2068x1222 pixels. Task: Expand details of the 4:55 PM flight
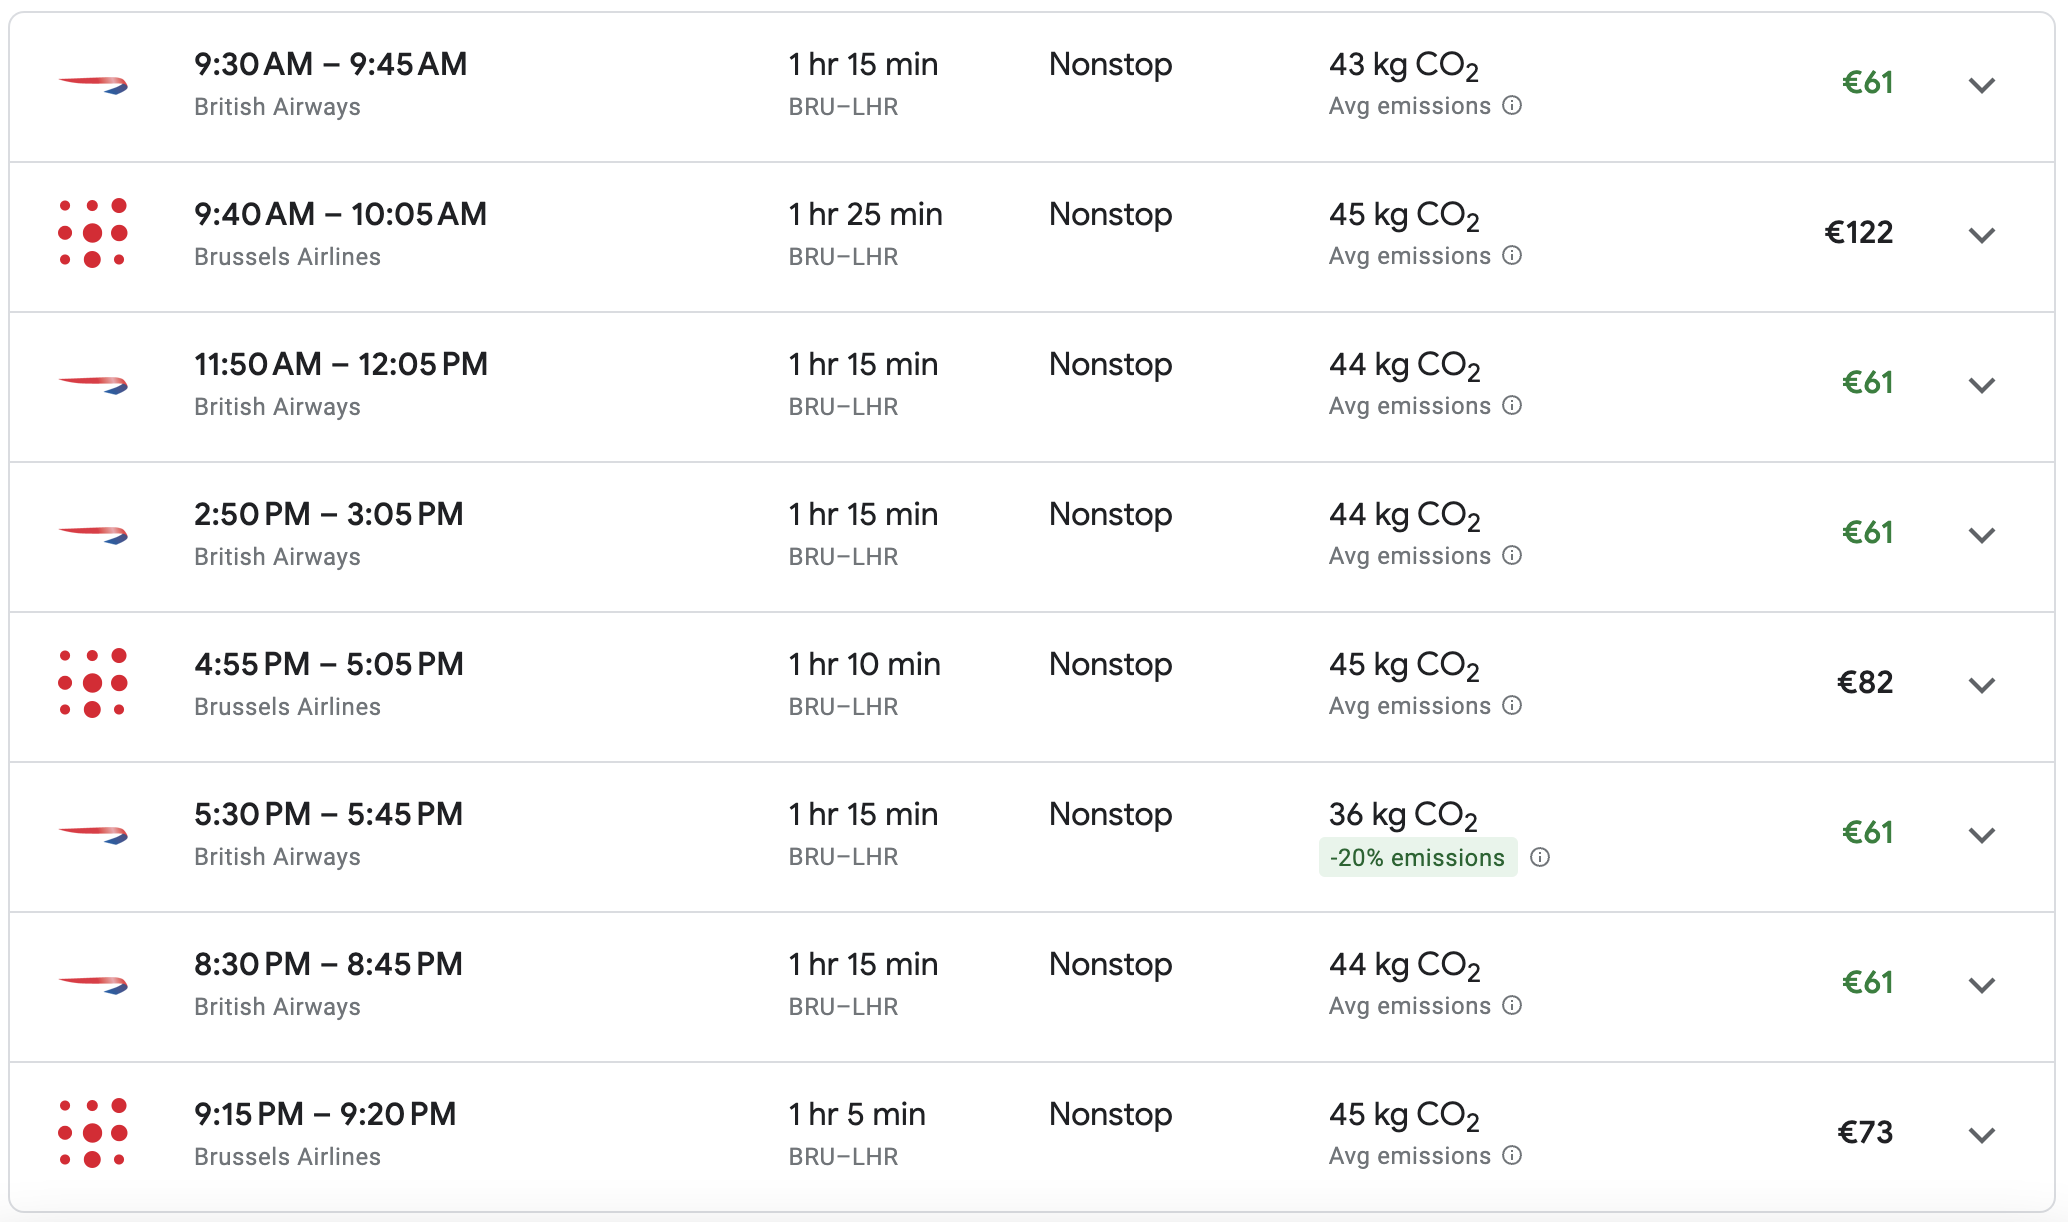[1981, 685]
